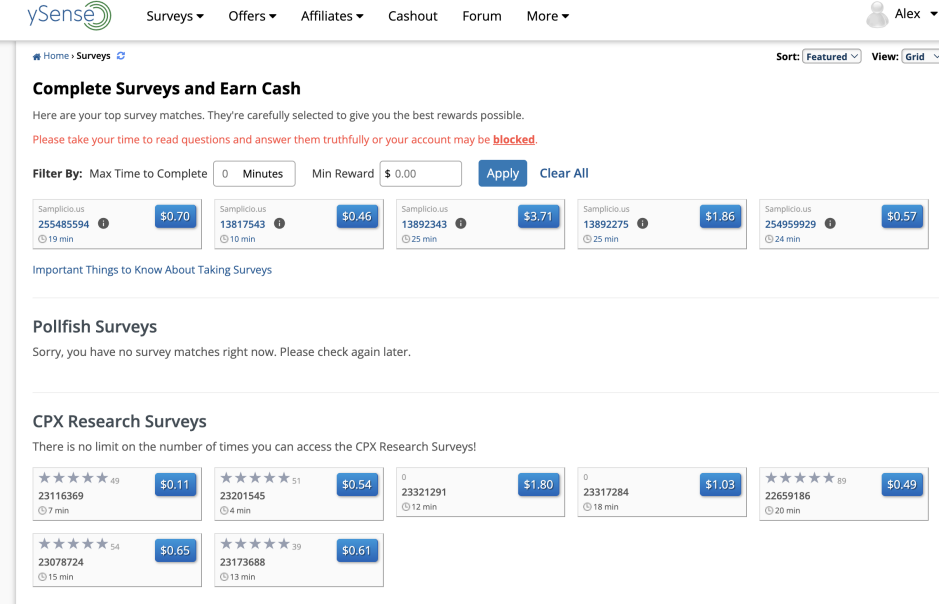Click the Alex user avatar icon
Viewport: 939px width, 604px height.
[877, 15]
